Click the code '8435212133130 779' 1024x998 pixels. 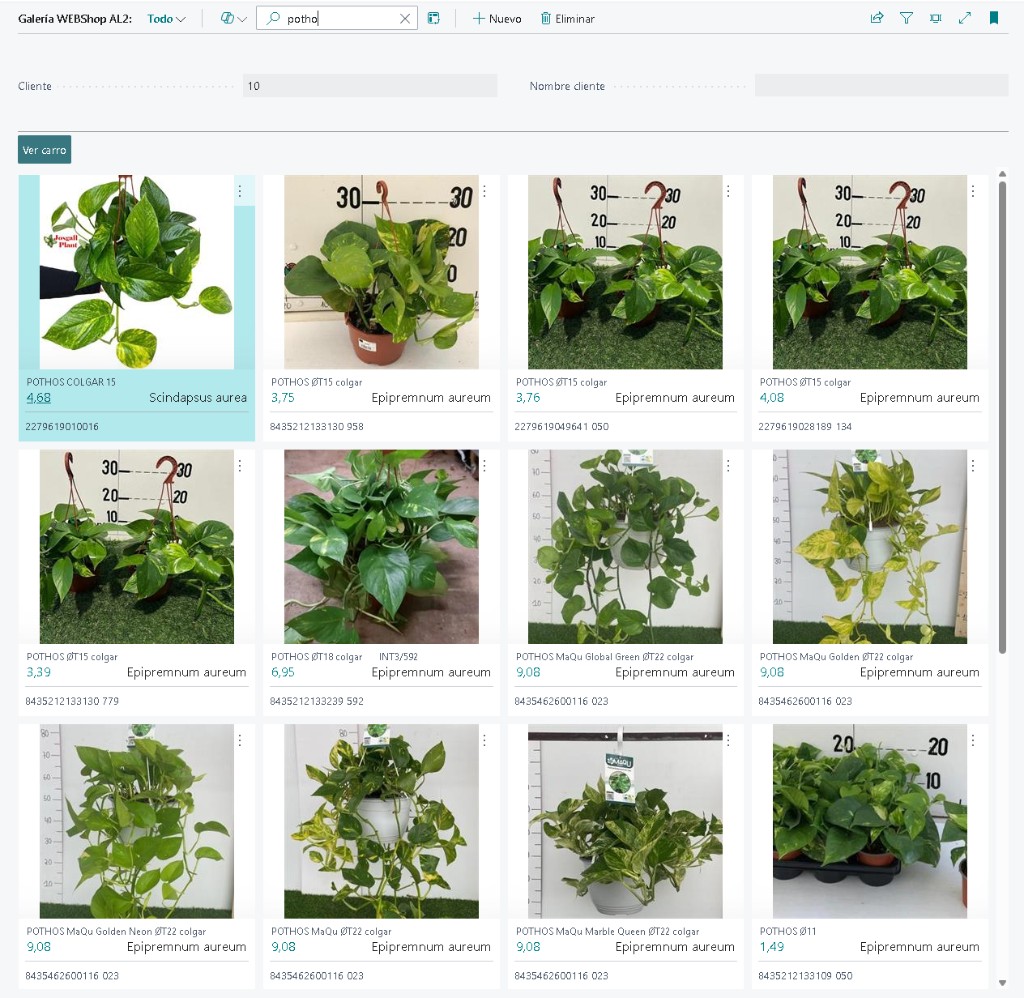click(x=72, y=701)
